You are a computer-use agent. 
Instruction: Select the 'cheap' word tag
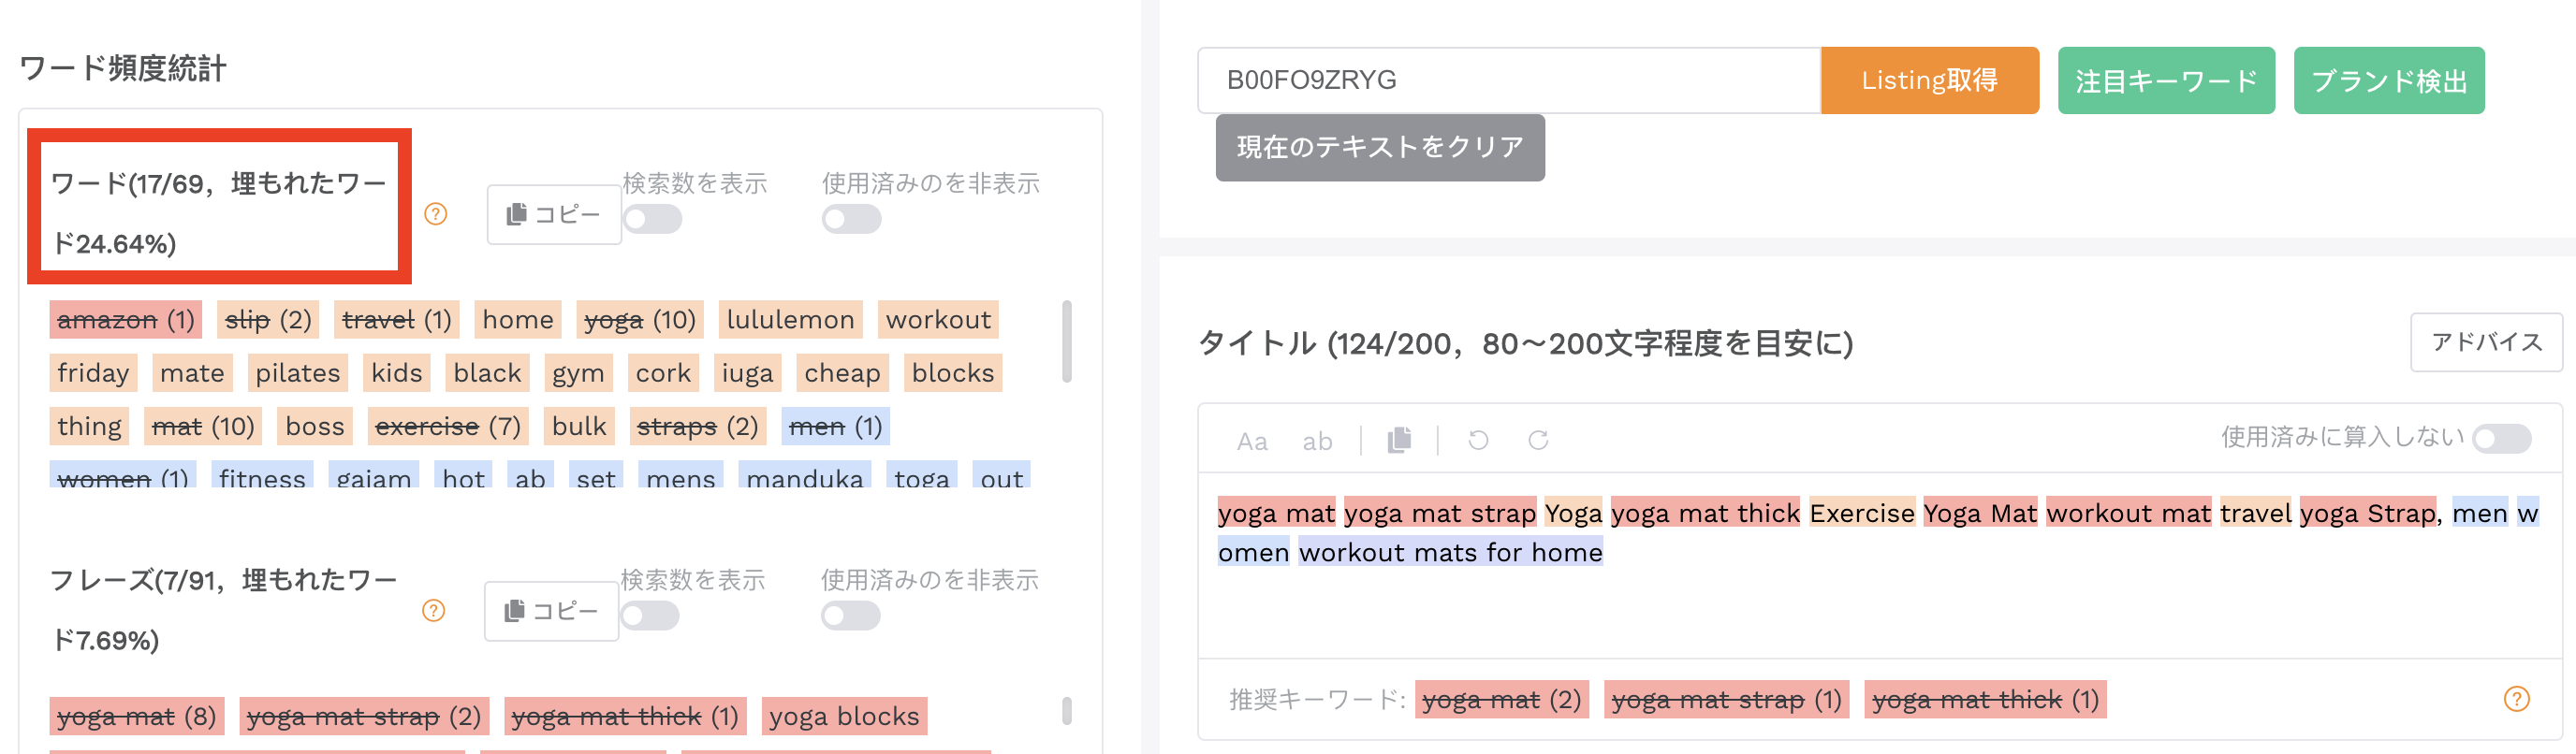pos(842,373)
